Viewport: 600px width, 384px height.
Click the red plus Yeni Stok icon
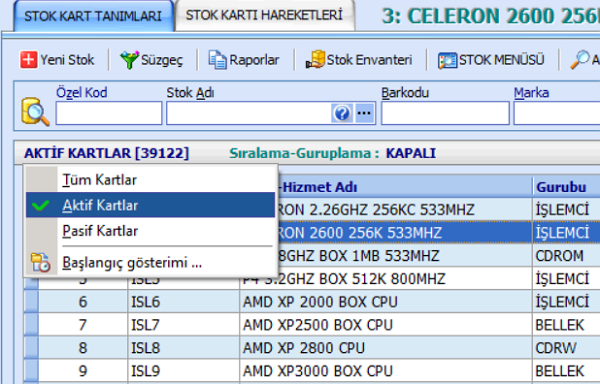coord(29,60)
